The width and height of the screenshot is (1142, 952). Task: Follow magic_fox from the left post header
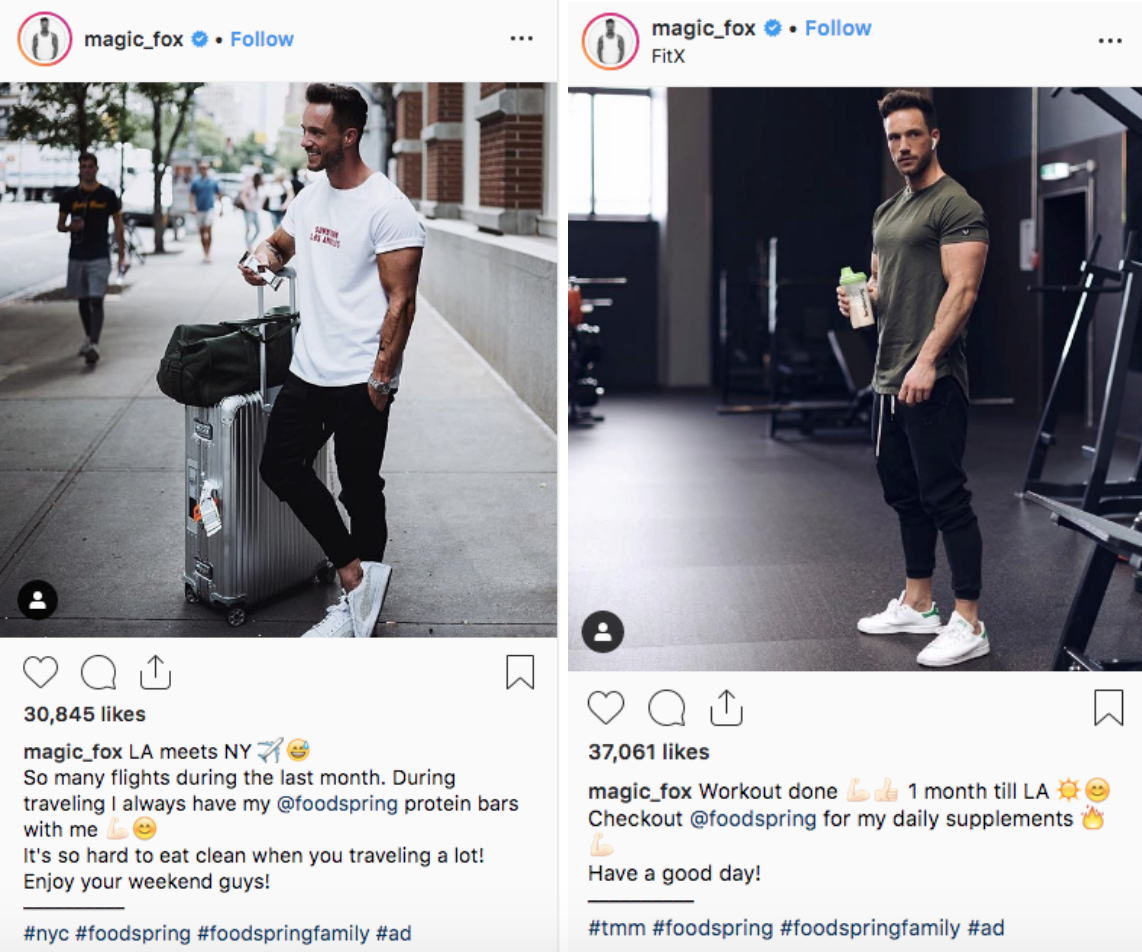(262, 39)
